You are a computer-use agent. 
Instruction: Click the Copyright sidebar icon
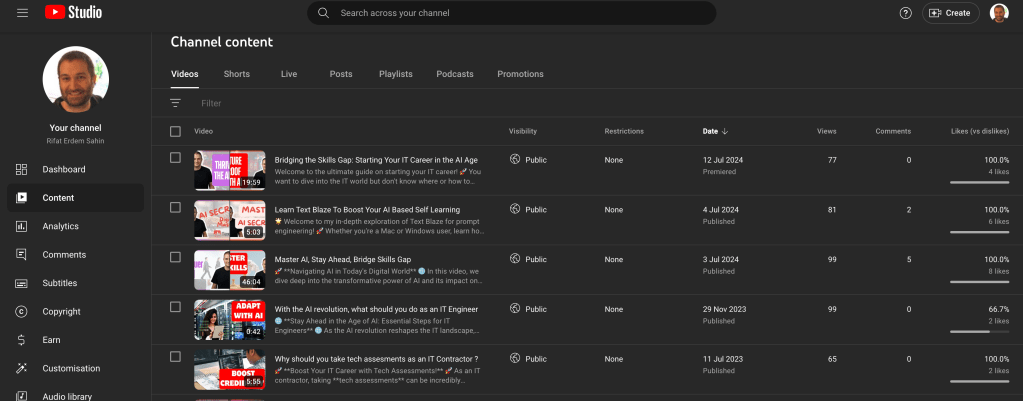click(x=22, y=312)
